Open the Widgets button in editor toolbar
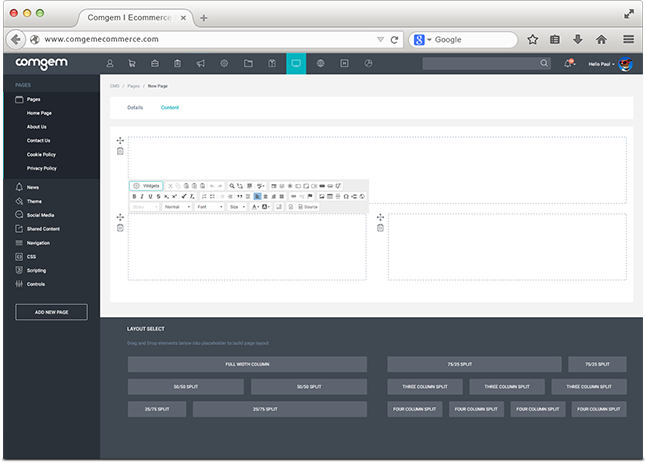The height and width of the screenshot is (463, 646). (146, 186)
